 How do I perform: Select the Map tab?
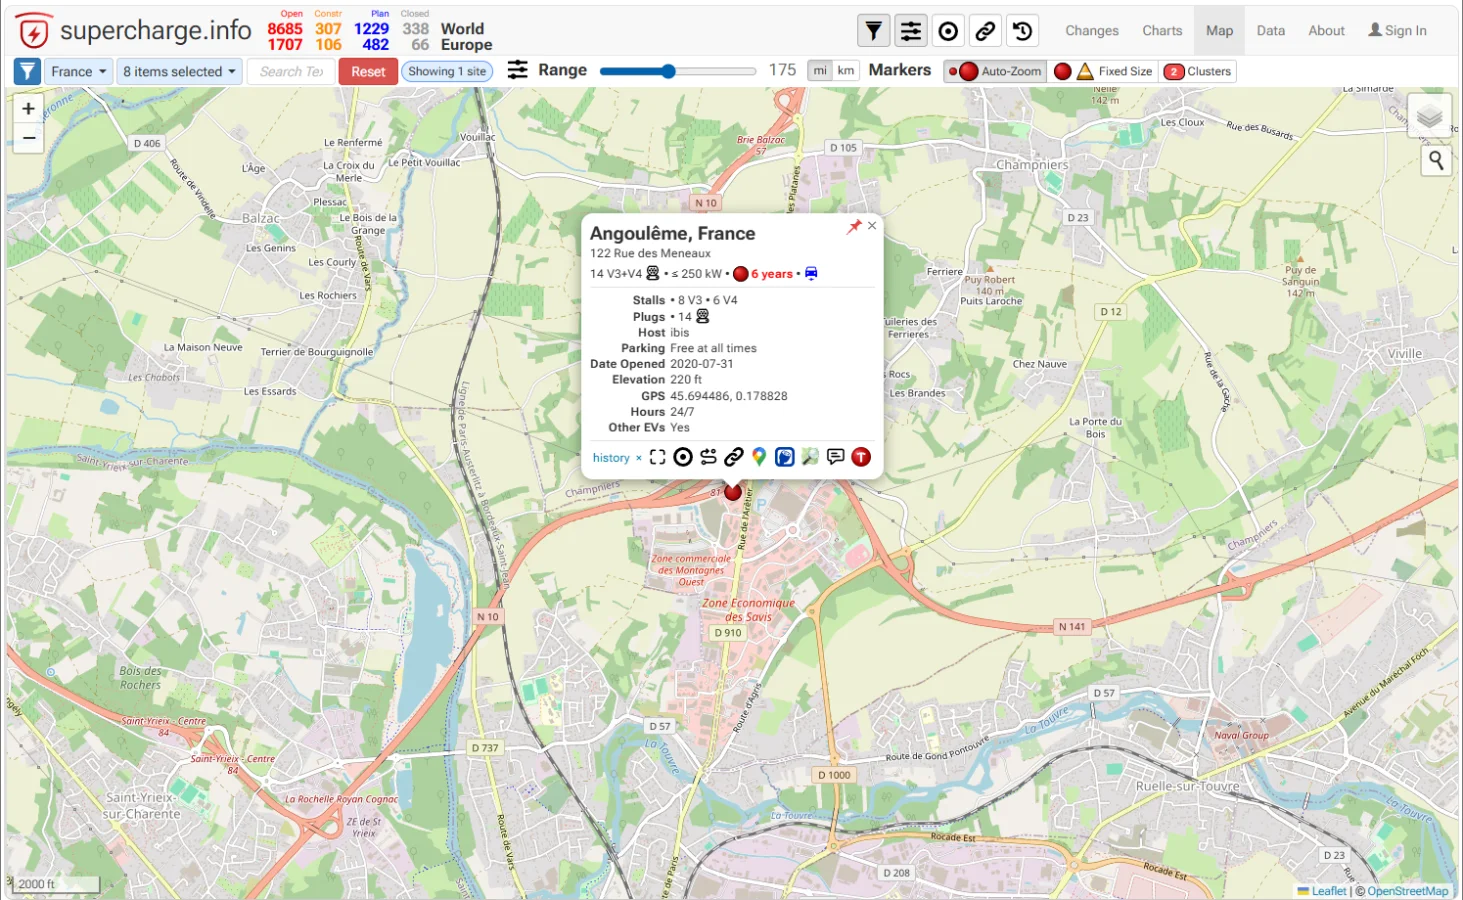click(x=1219, y=30)
